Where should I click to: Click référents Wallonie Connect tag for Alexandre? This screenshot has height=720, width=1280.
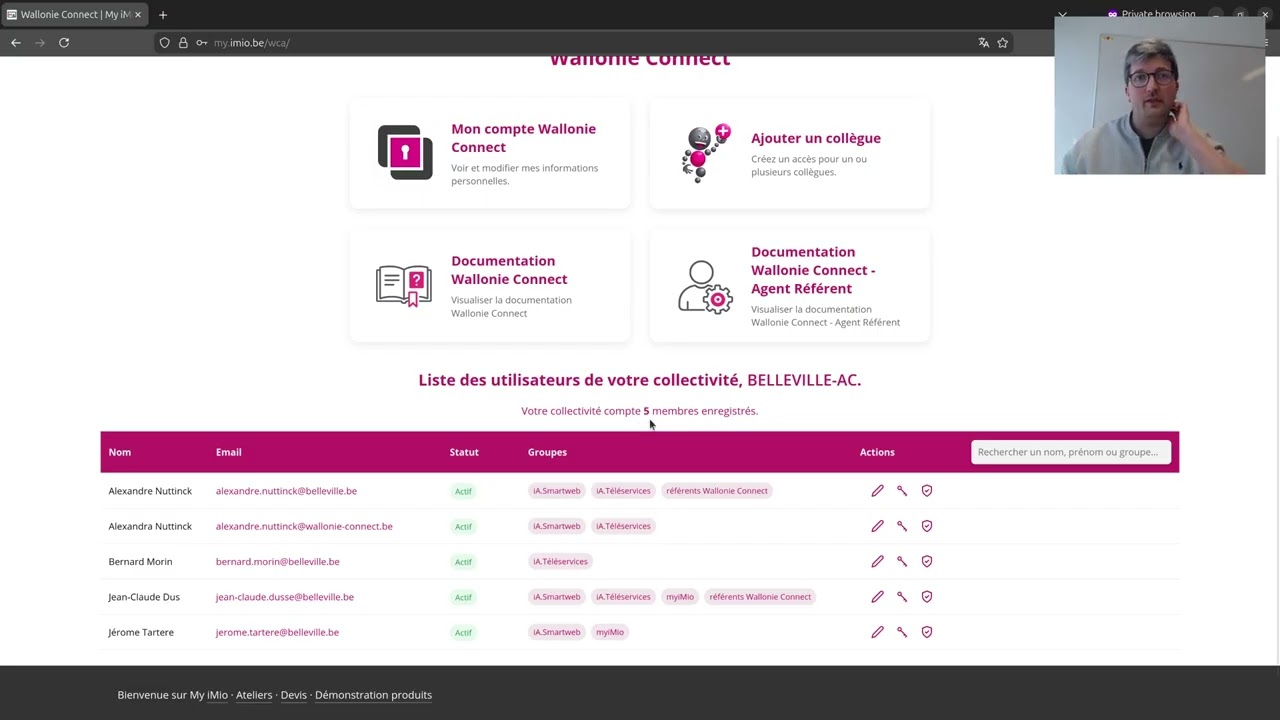pos(717,491)
